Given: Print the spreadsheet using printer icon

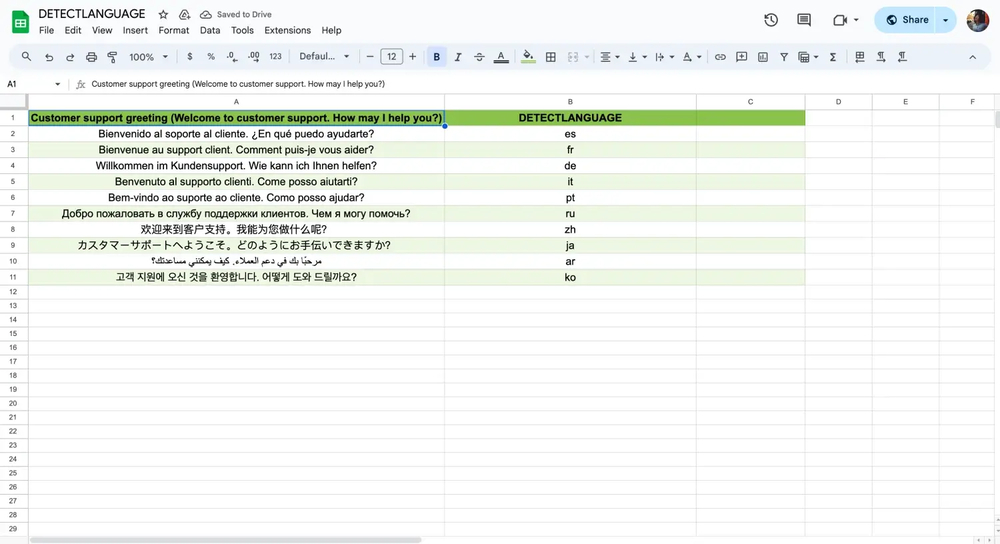Looking at the screenshot, I should click(92, 57).
